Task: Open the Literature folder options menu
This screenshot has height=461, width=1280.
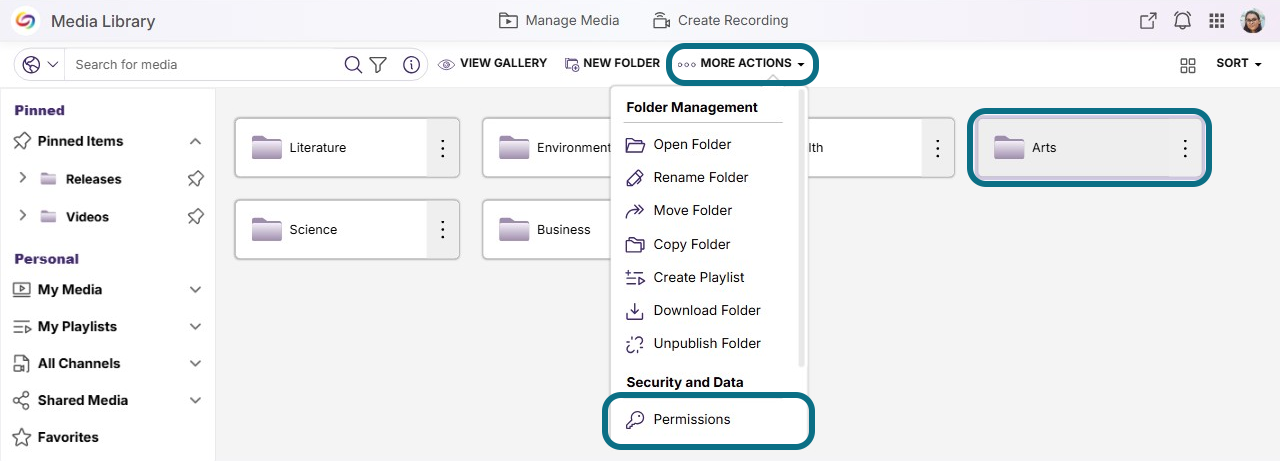Action: 443,148
